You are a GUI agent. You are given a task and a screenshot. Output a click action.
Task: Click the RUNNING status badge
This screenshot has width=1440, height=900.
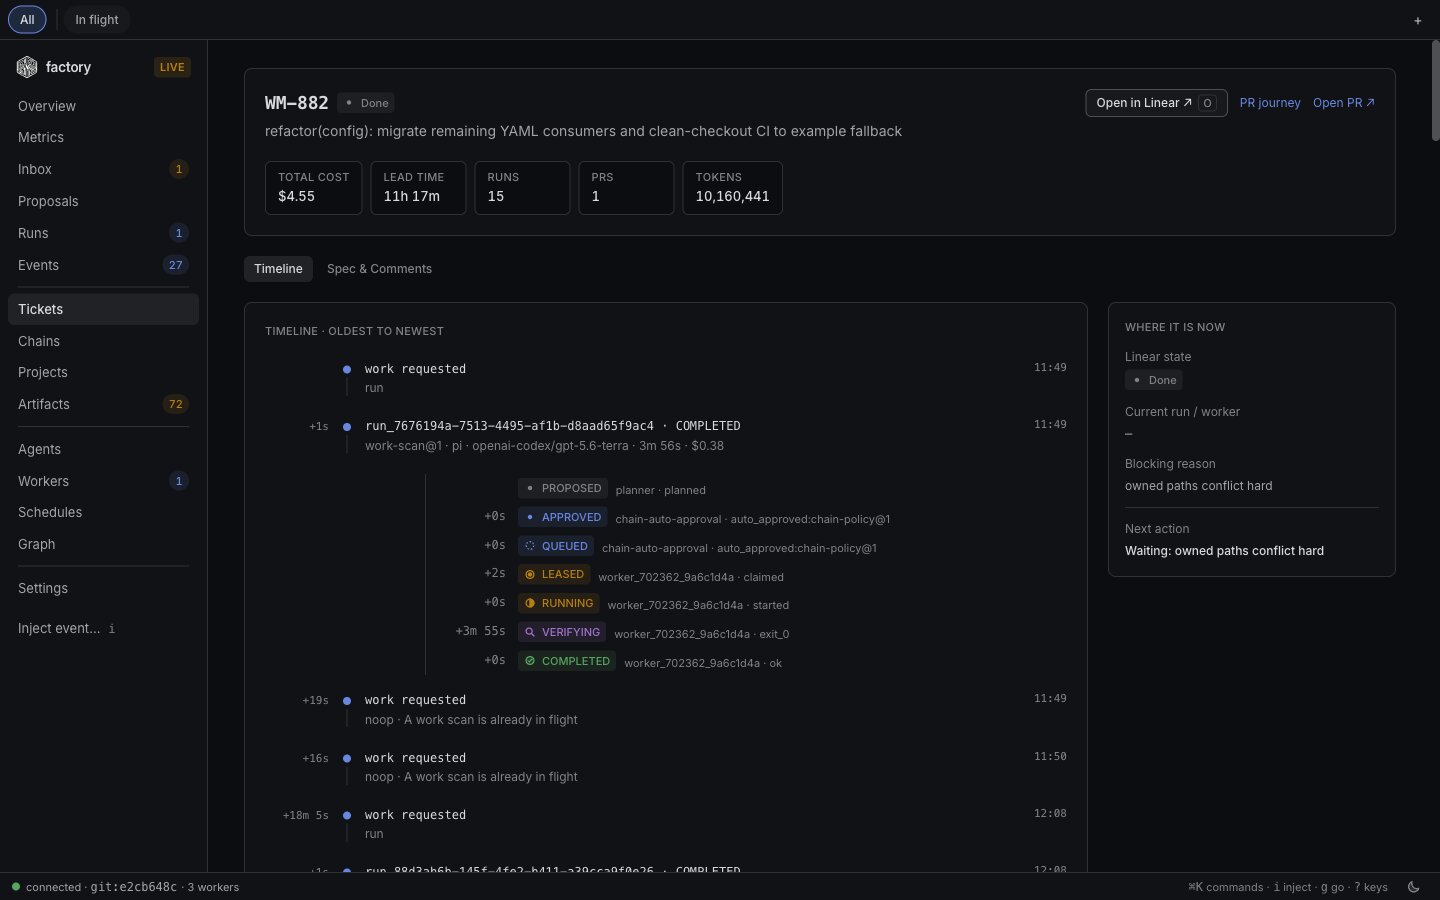[558, 603]
